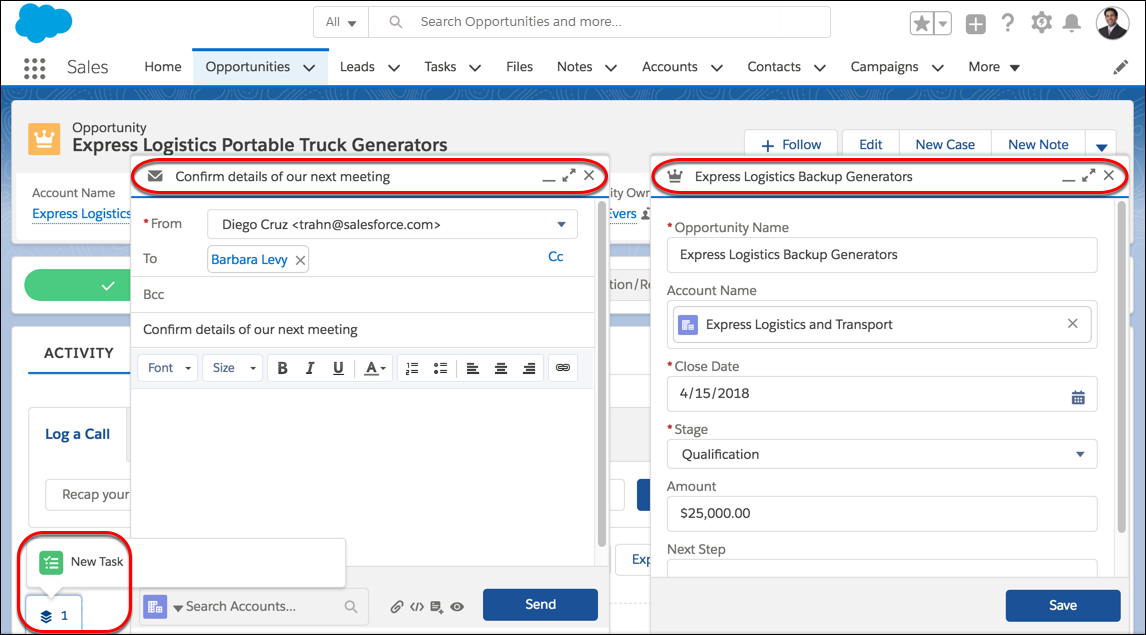Open the All search scope dropdown
Image resolution: width=1146 pixels, height=635 pixels.
tap(341, 22)
